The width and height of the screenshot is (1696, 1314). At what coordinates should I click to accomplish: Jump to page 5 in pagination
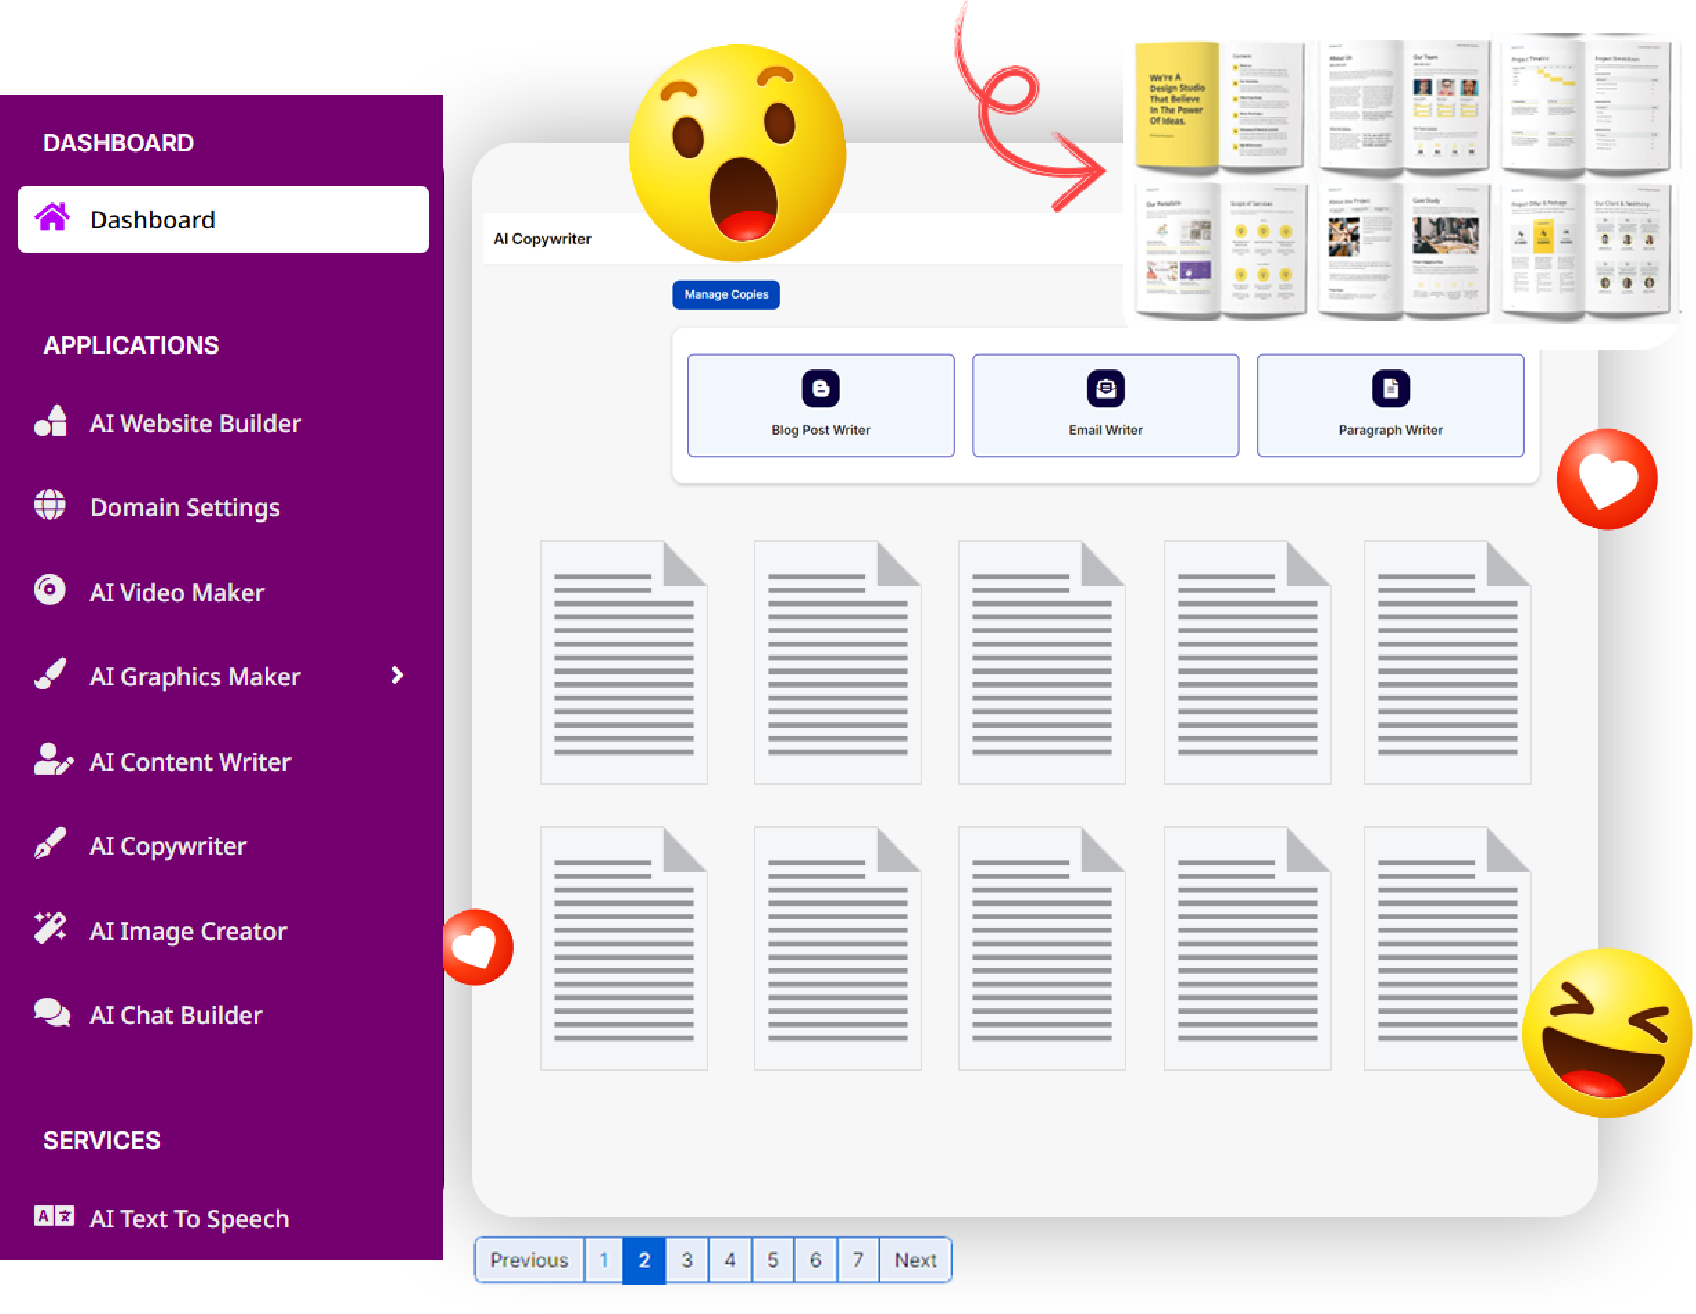[x=773, y=1260]
